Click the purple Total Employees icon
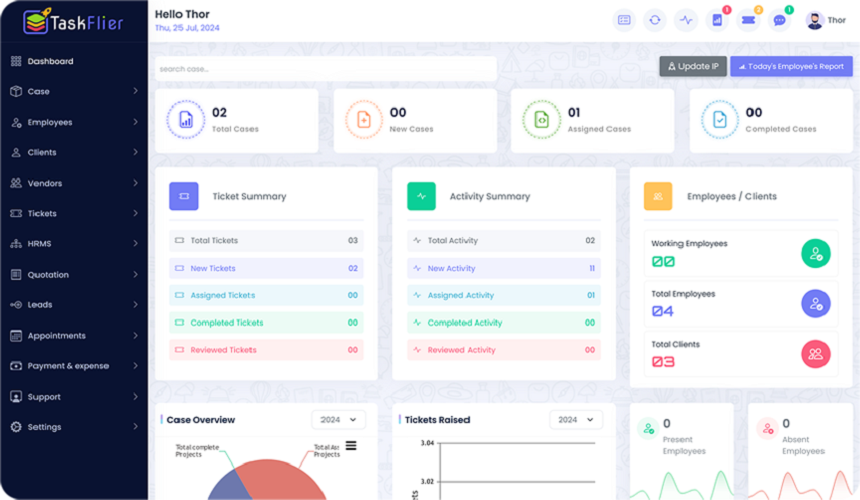 tap(816, 304)
